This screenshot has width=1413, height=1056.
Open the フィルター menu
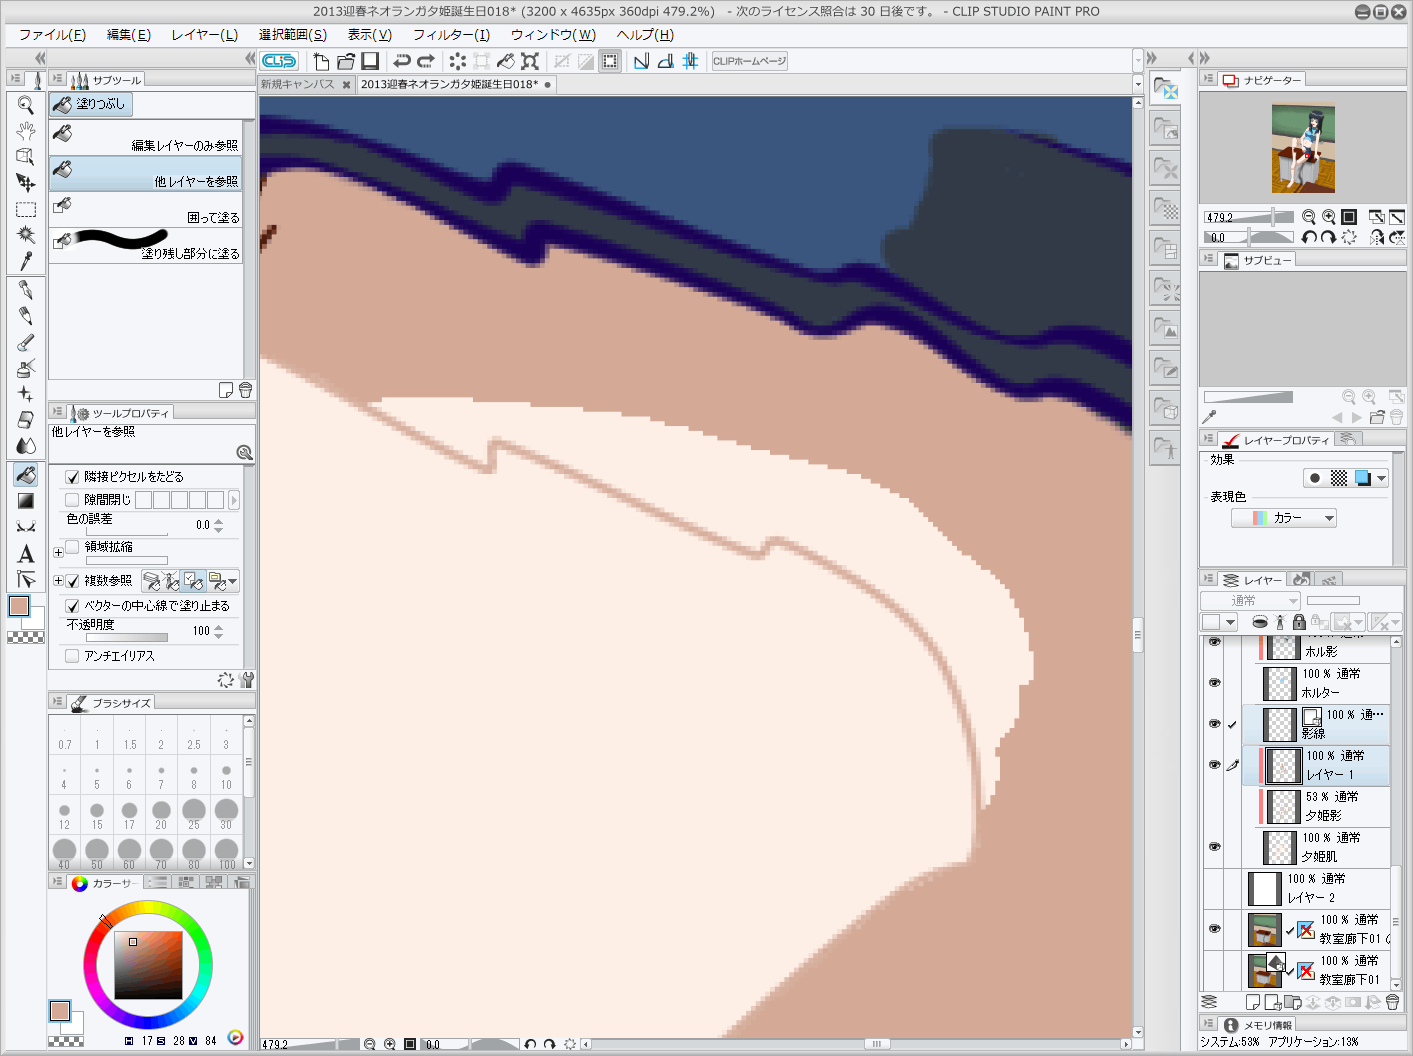(451, 34)
